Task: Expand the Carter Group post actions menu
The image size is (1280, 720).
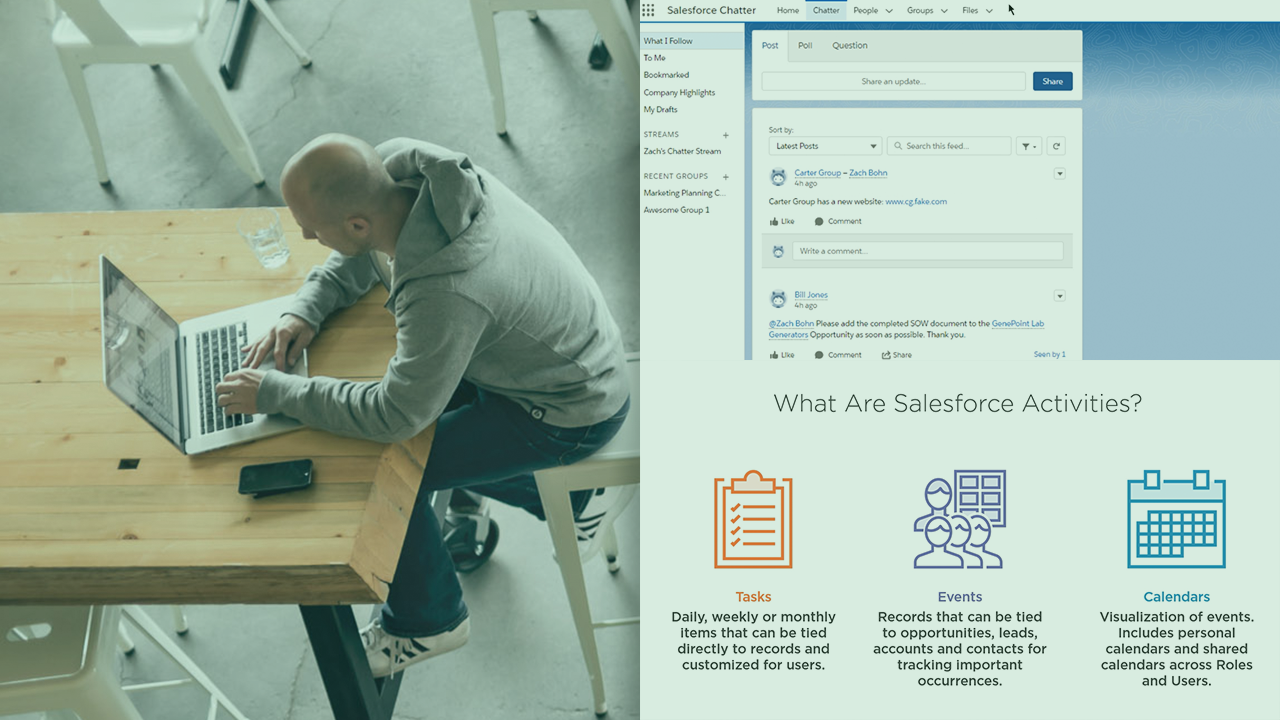Action: [x=1059, y=174]
